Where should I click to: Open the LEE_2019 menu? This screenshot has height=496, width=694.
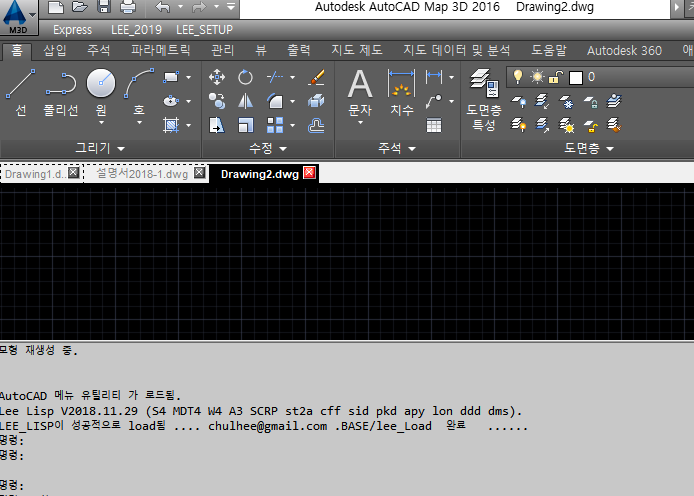pos(136,30)
